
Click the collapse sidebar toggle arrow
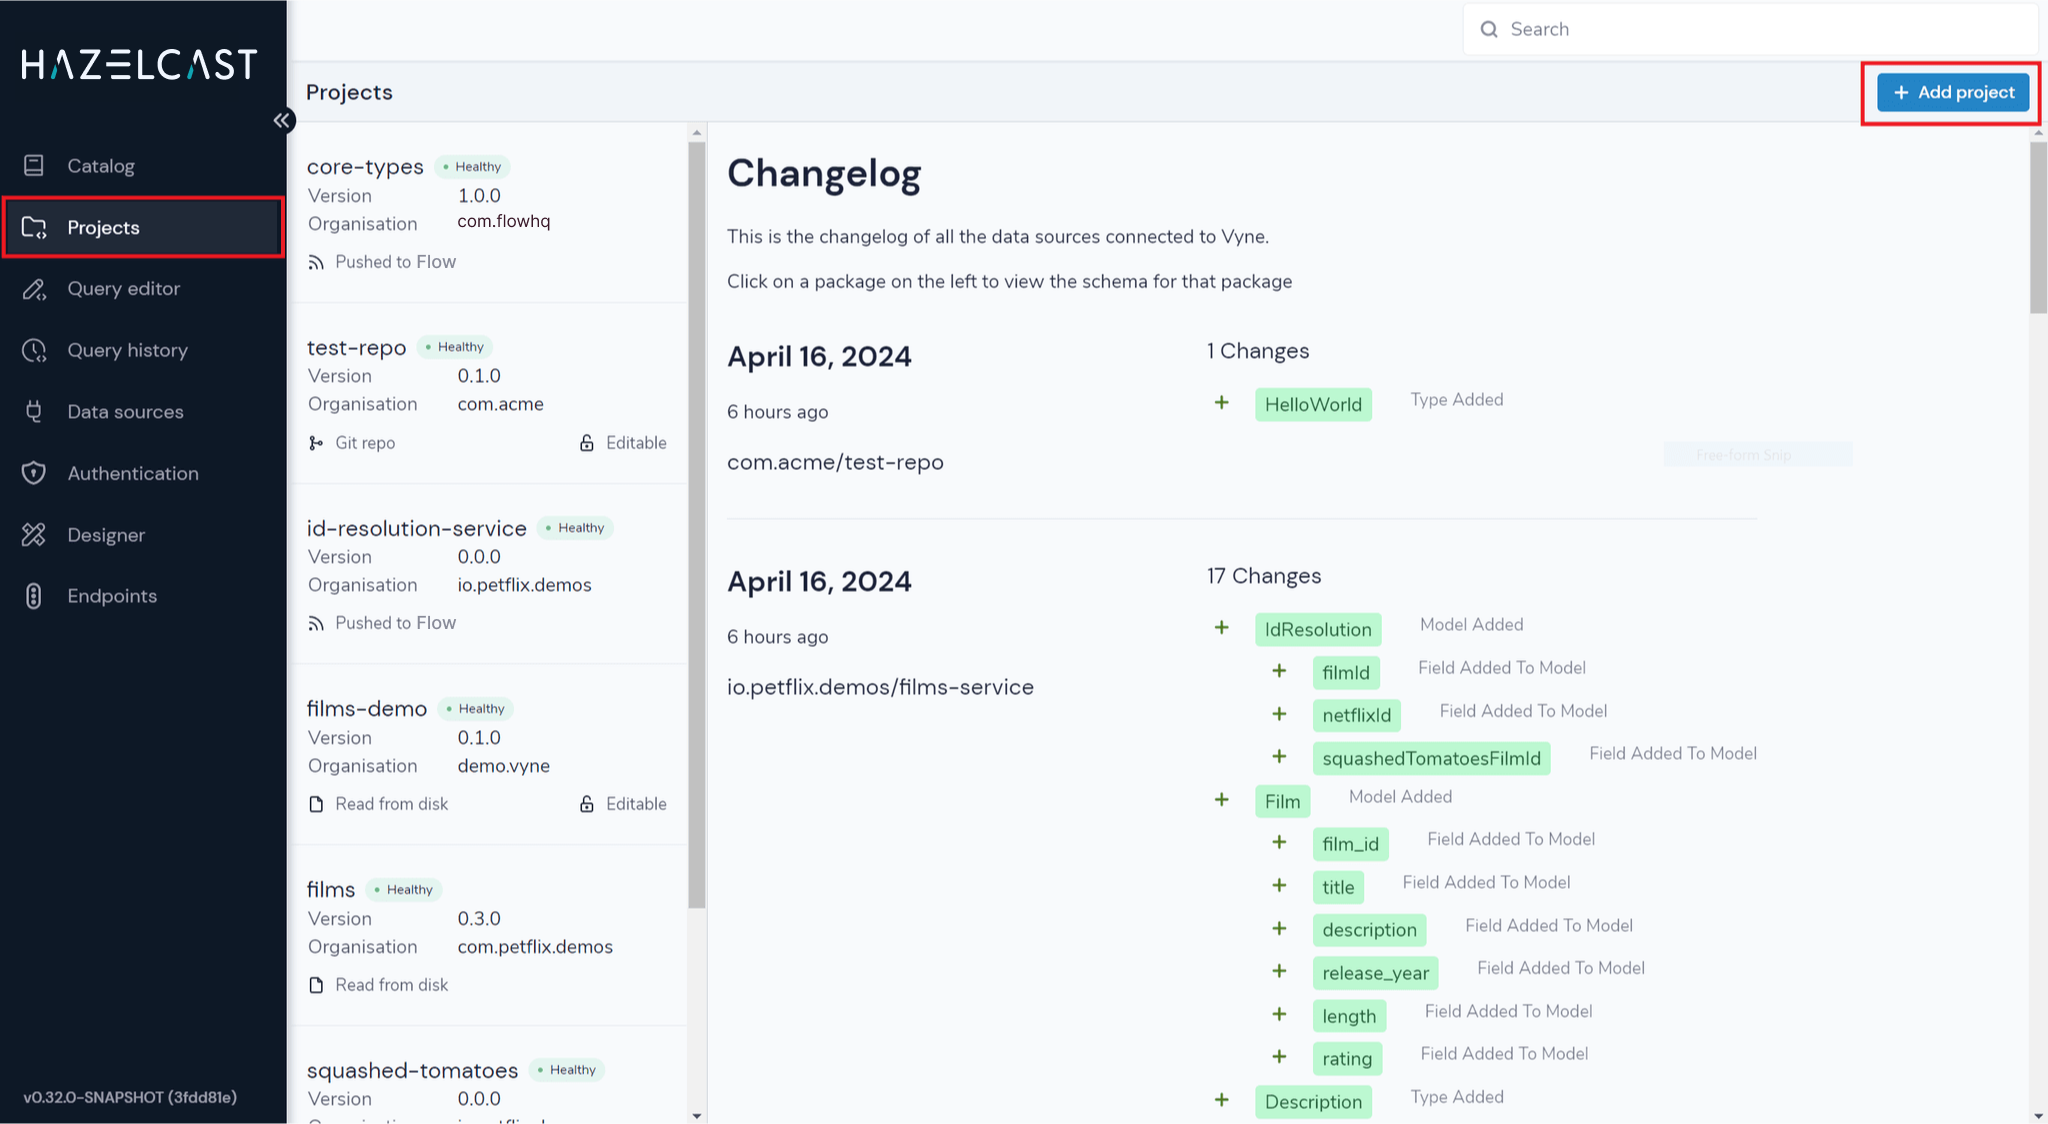[282, 120]
